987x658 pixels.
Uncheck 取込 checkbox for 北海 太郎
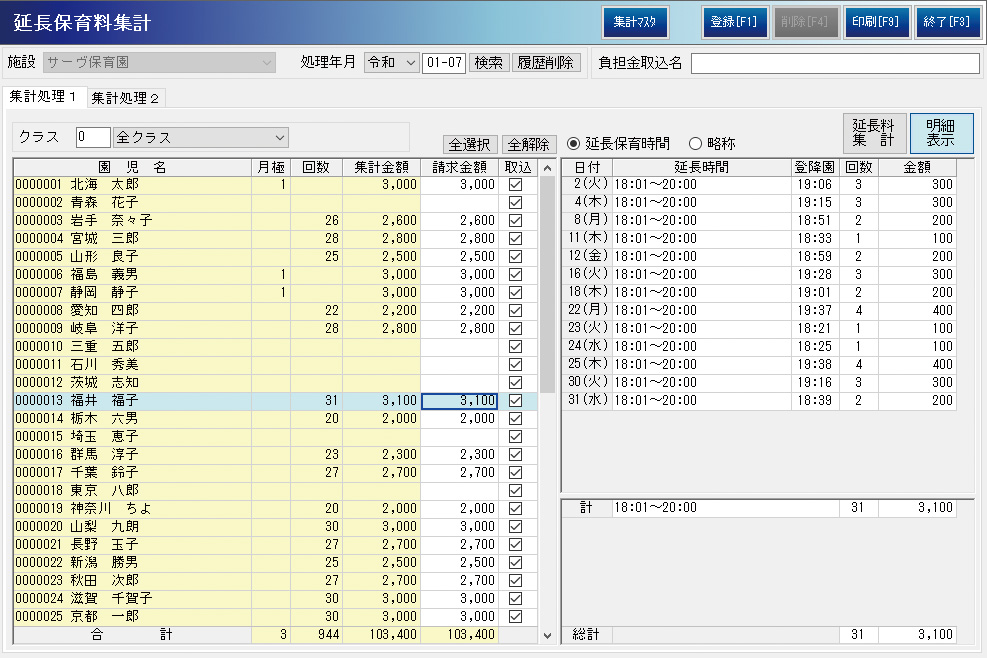[516, 185]
